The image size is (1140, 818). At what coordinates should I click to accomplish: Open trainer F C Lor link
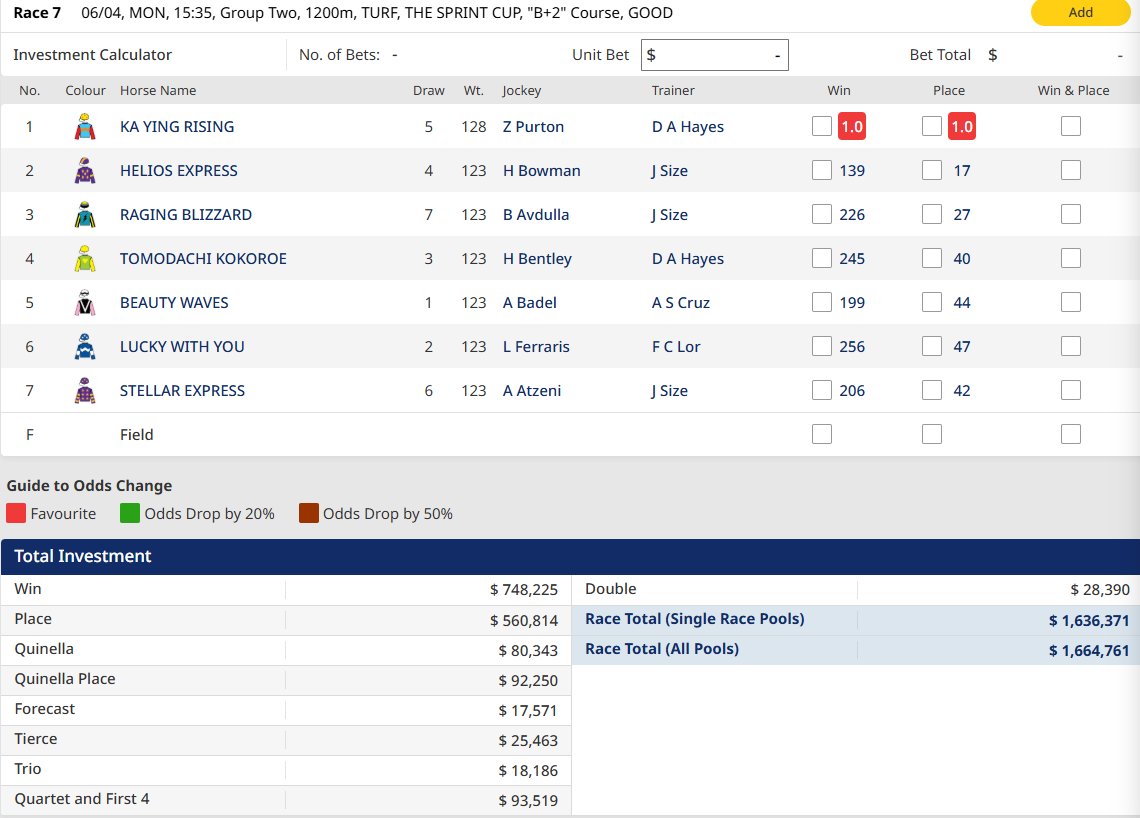(676, 347)
